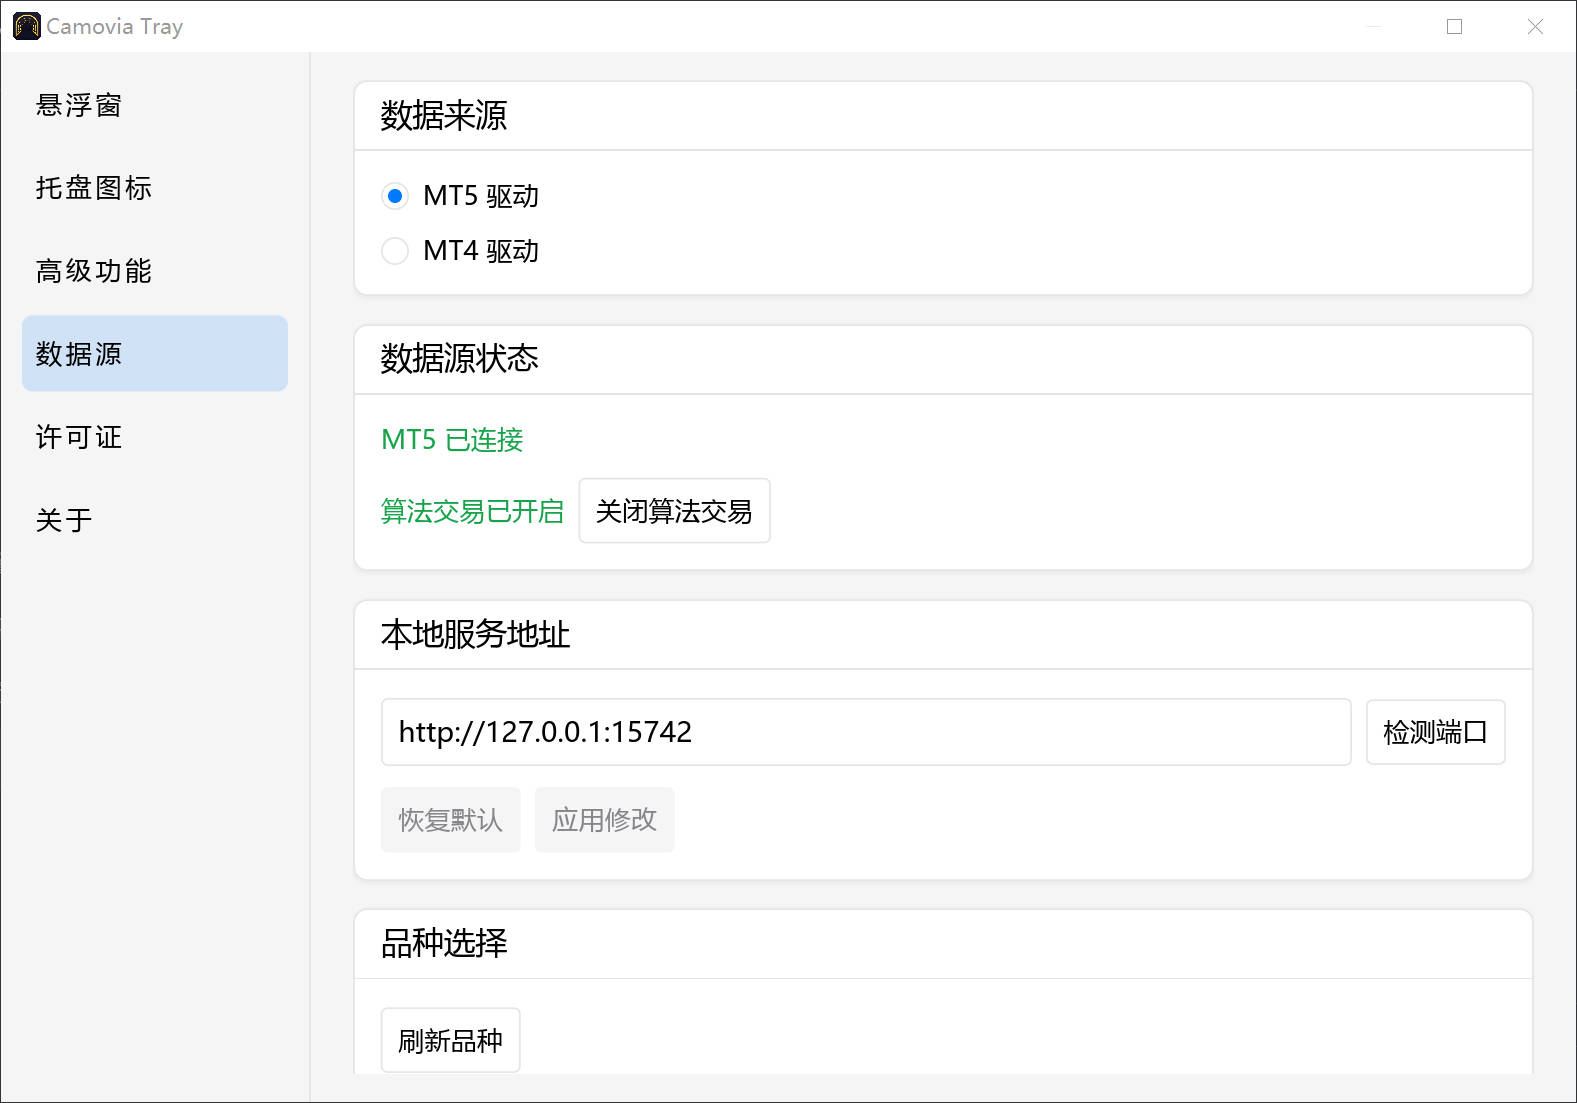Open the 许可证 sidebar section
The image size is (1577, 1103).
tap(155, 437)
